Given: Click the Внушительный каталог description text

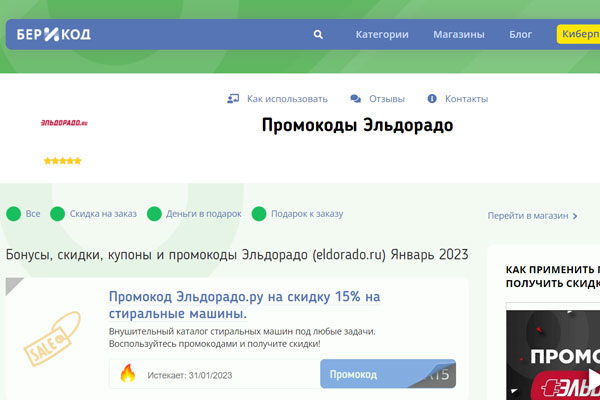Looking at the screenshot, I should 242,337.
